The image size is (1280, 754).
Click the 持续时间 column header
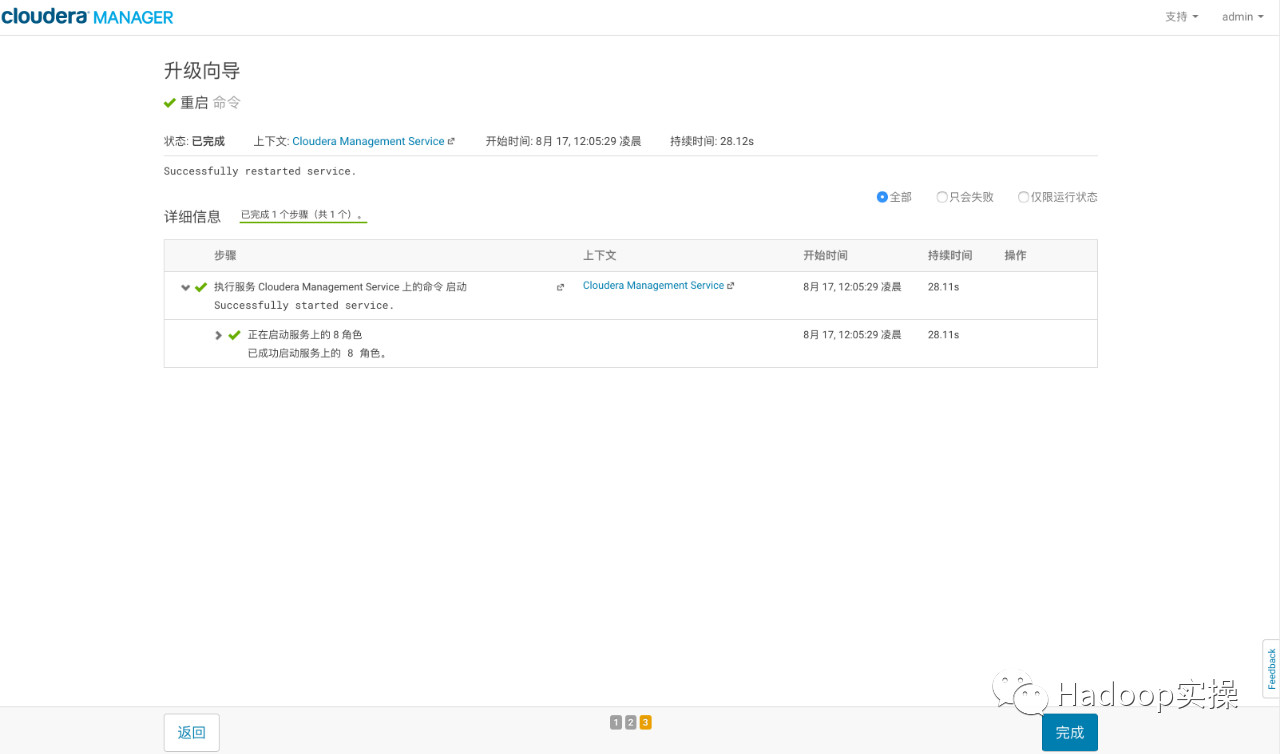[x=950, y=255]
